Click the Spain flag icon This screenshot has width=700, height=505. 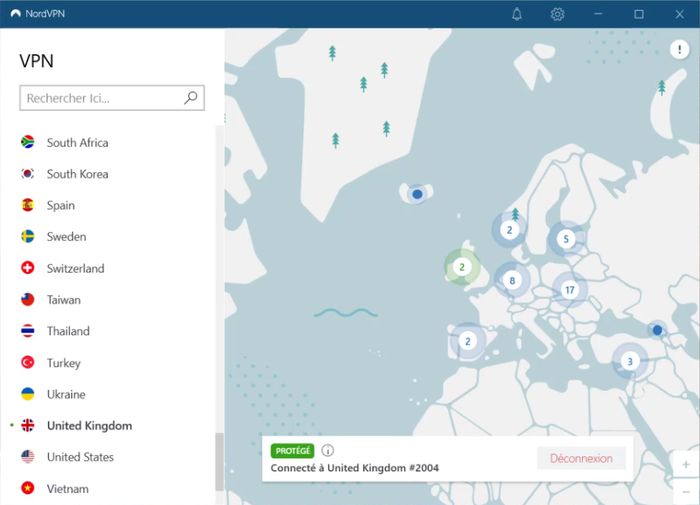tap(28, 205)
